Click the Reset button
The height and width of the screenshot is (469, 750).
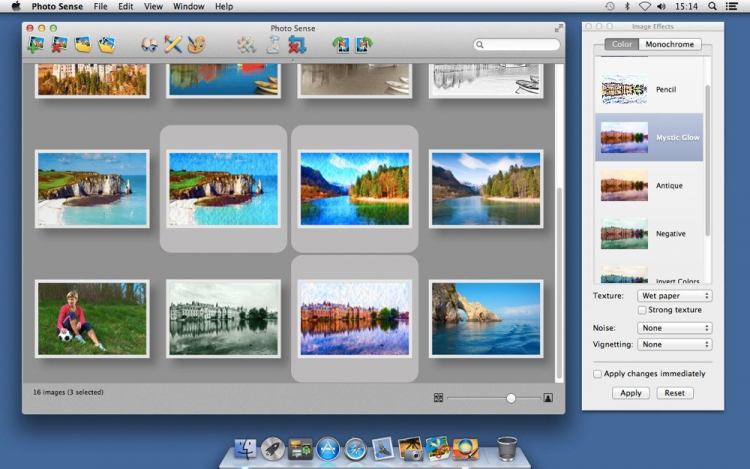click(x=675, y=393)
